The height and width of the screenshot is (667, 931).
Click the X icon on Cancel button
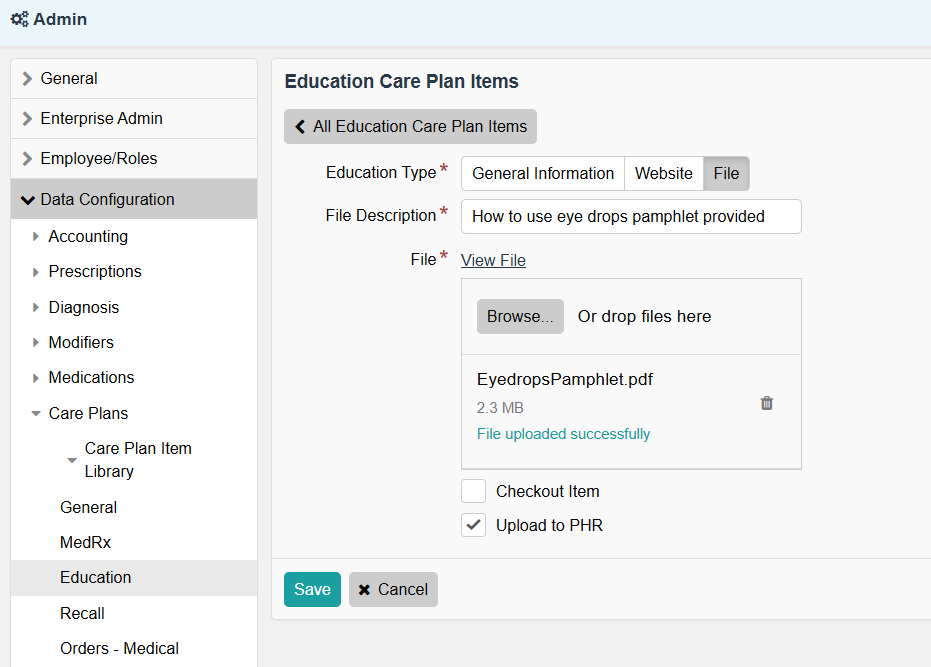coord(365,590)
